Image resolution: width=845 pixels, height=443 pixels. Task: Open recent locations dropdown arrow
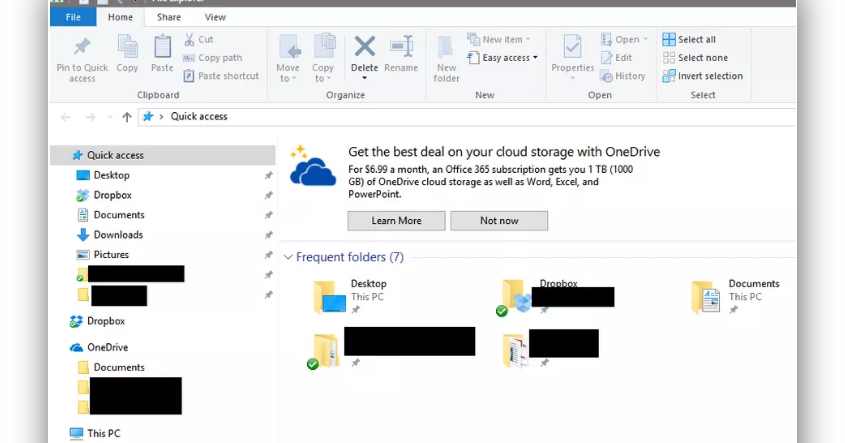tap(109, 117)
